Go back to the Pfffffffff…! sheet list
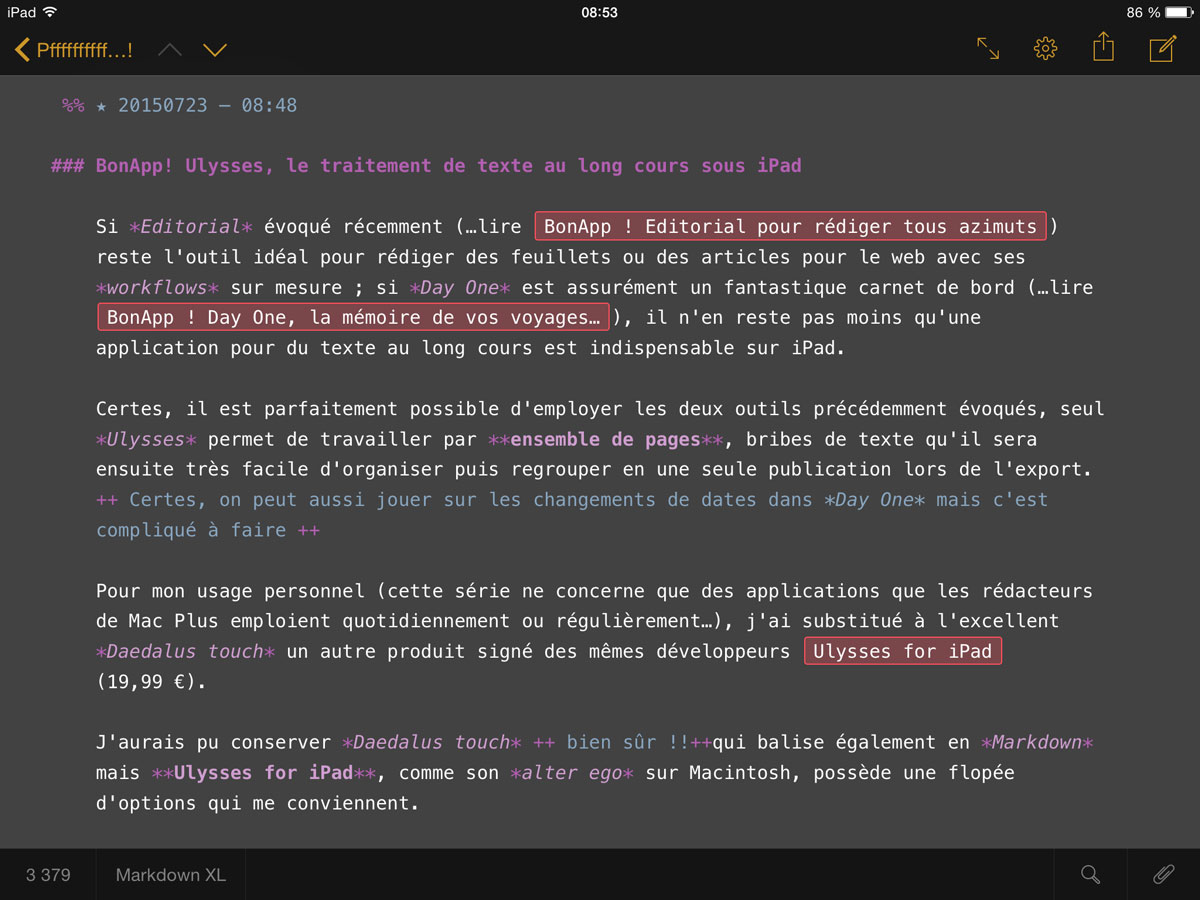 (74, 49)
